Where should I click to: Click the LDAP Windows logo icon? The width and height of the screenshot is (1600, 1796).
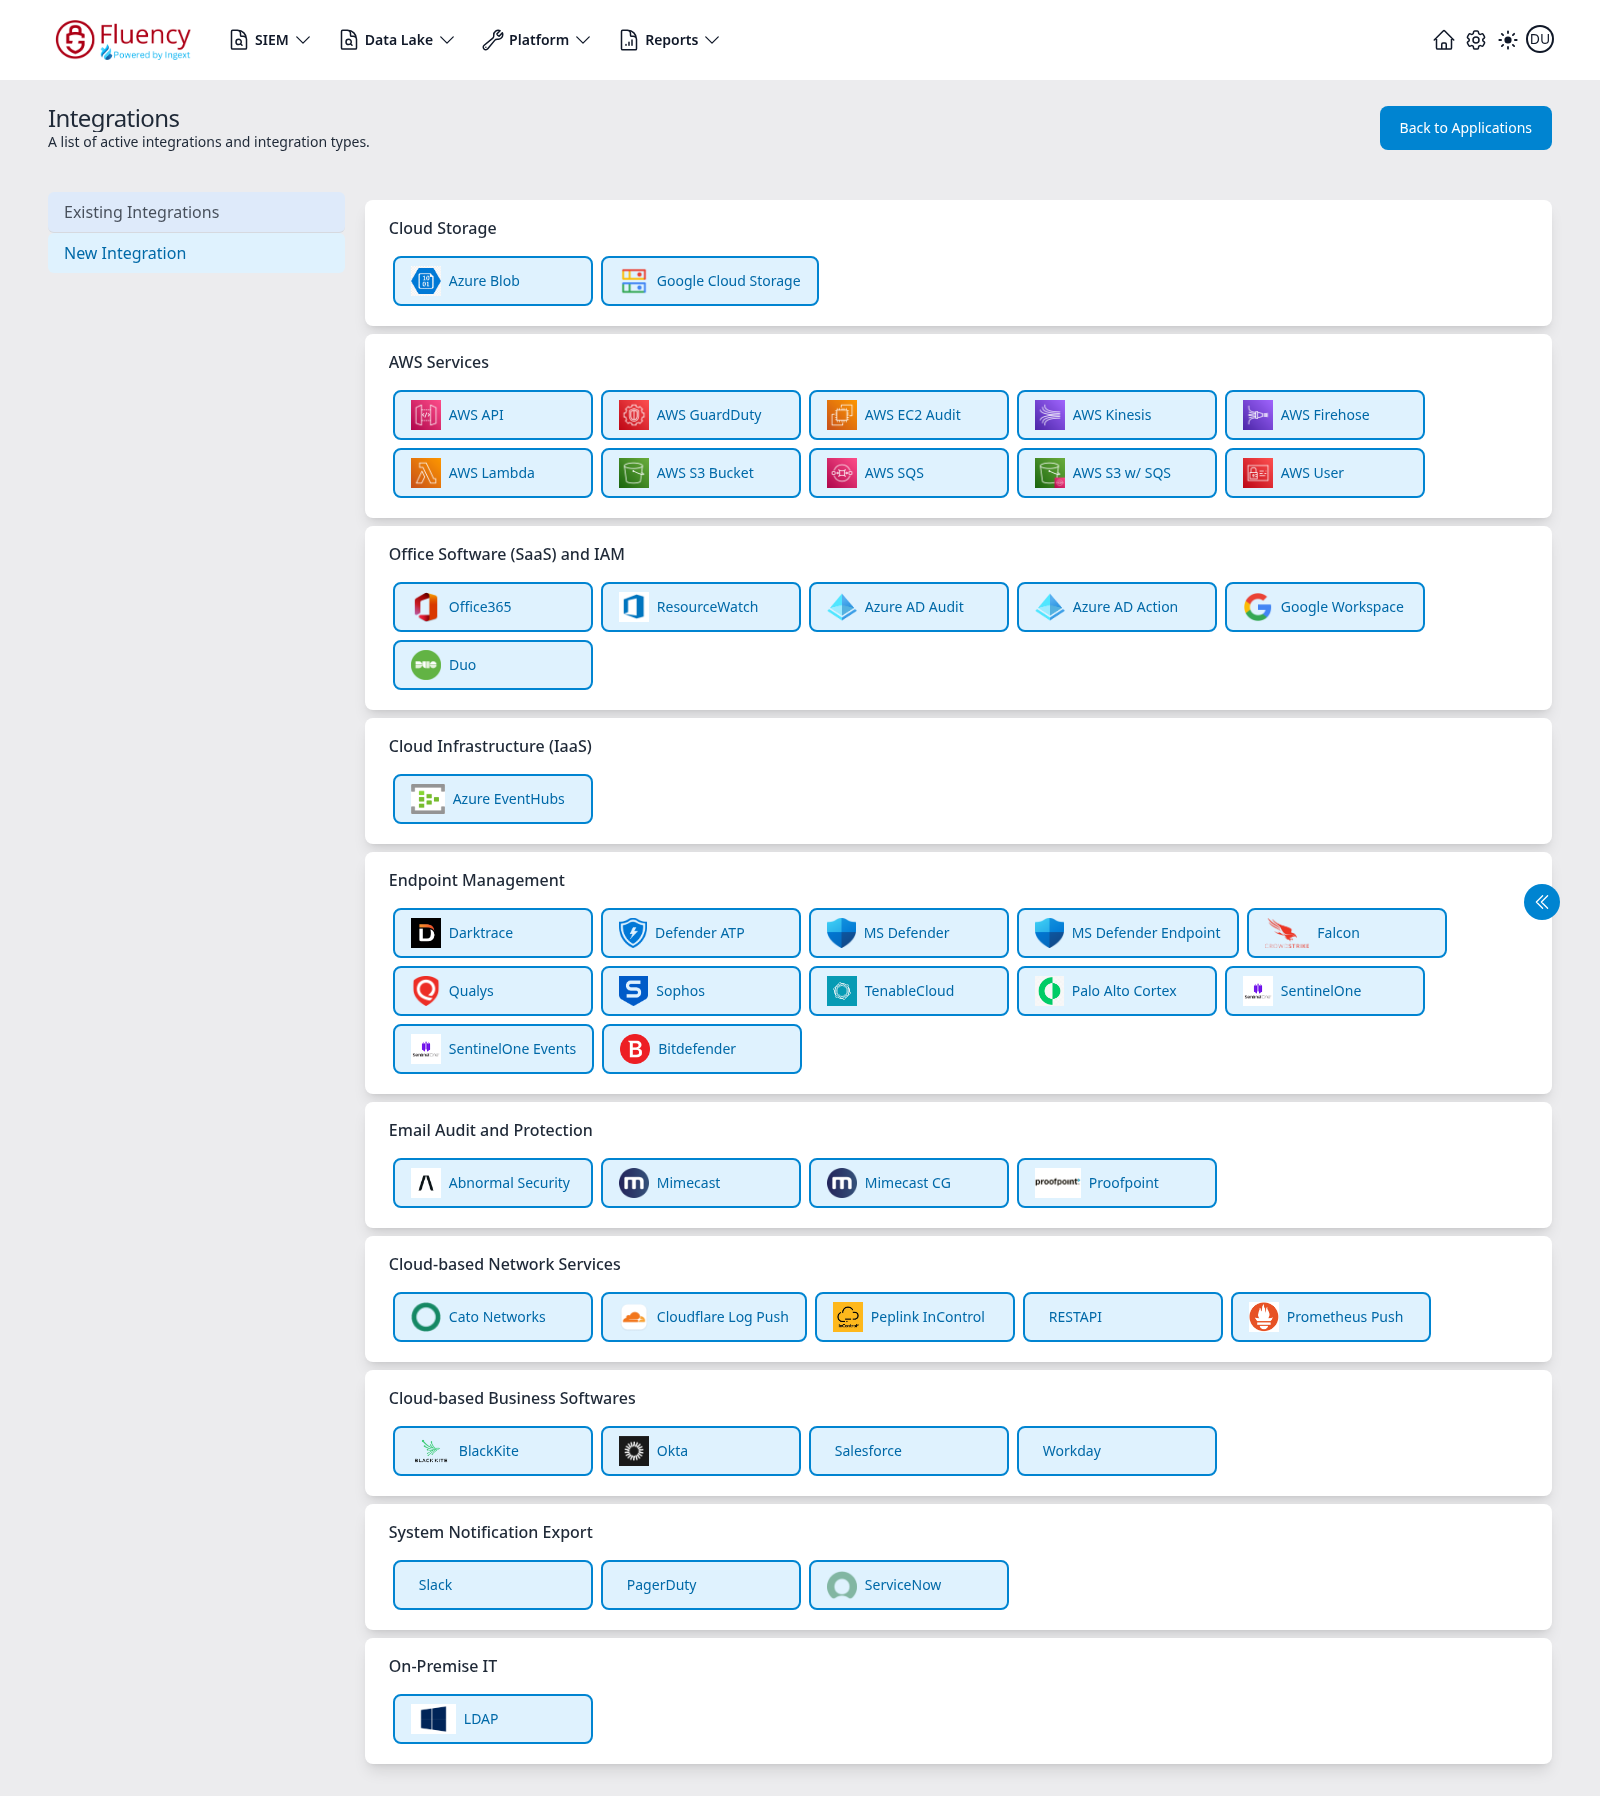434,1719
